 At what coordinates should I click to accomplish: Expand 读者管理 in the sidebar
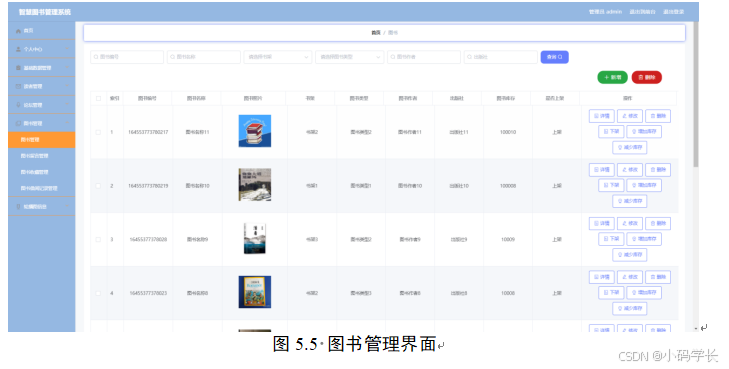point(41,86)
